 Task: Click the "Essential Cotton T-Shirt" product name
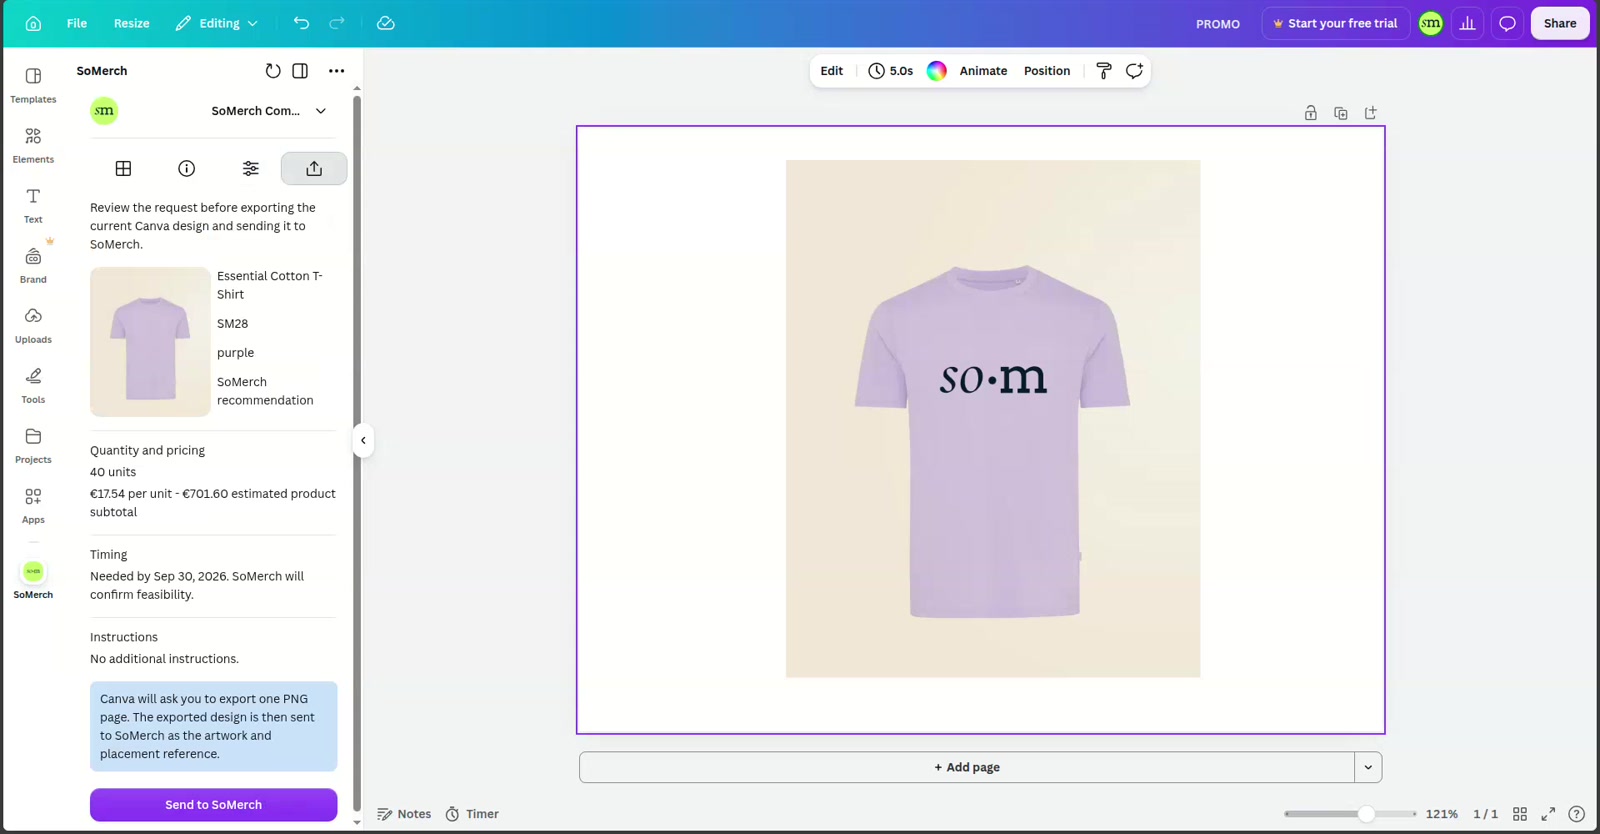tap(270, 285)
